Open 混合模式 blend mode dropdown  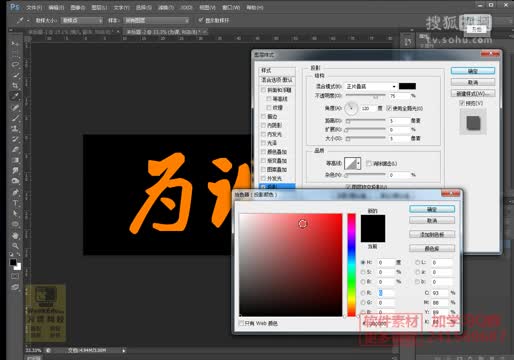pyautogui.click(x=371, y=86)
